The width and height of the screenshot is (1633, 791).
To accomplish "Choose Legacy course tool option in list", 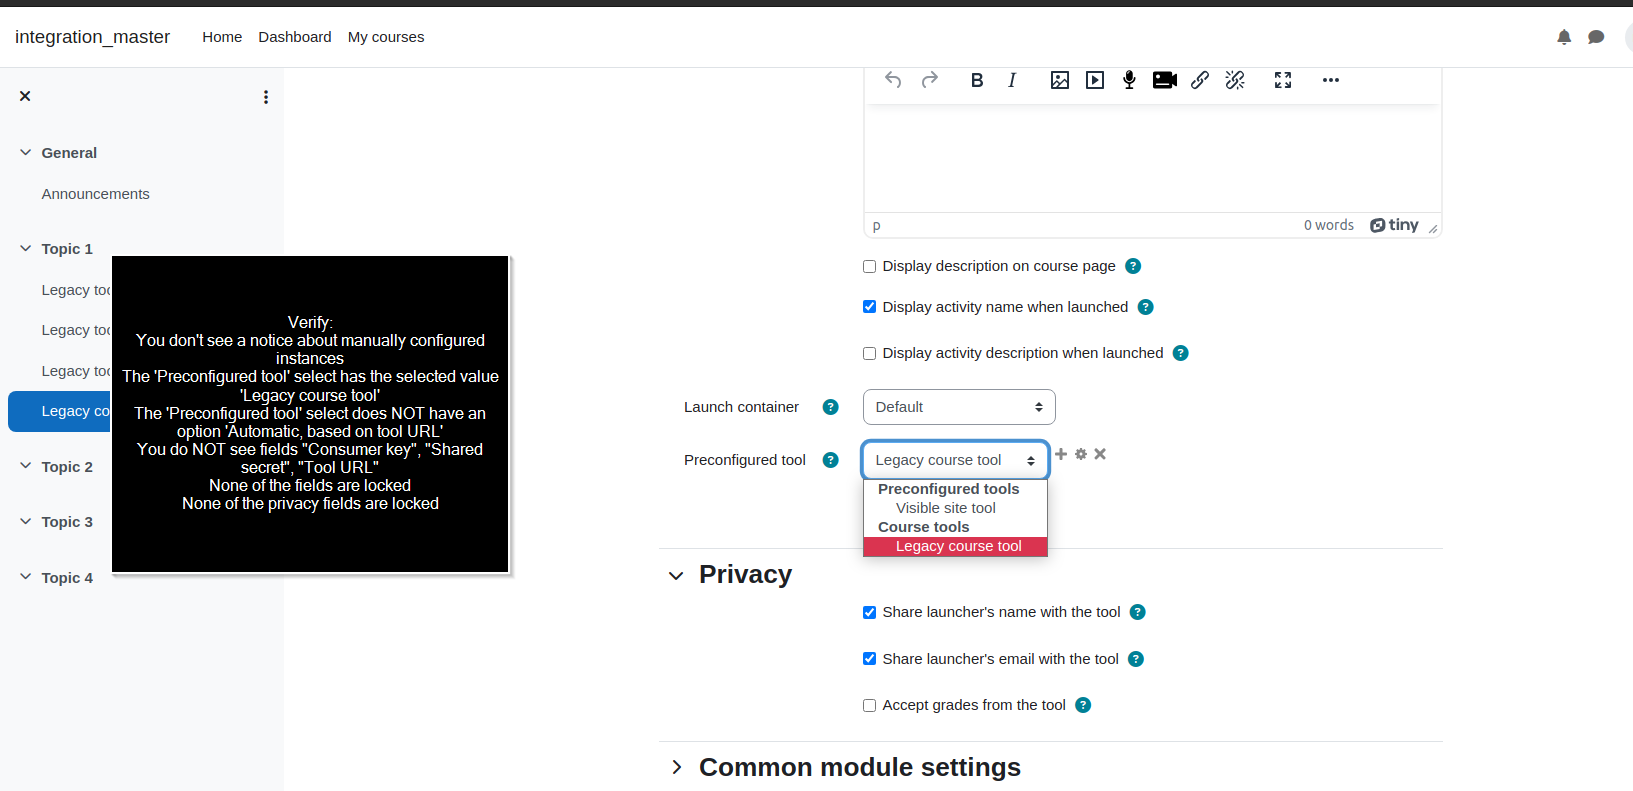I will coord(955,546).
